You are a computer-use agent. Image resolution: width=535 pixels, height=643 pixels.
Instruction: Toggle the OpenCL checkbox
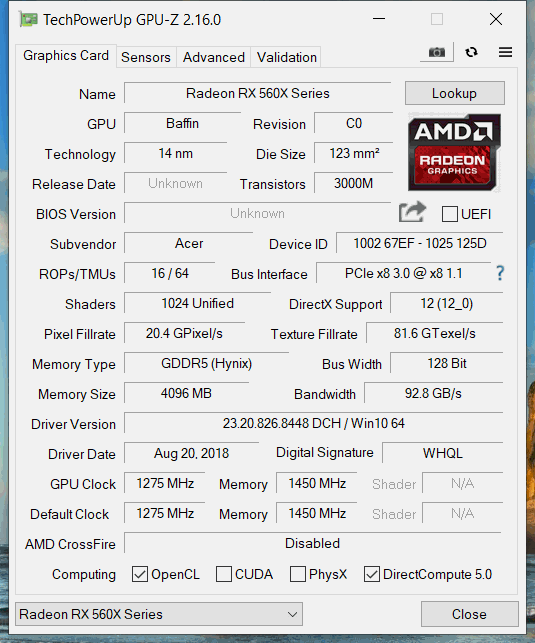coord(140,574)
